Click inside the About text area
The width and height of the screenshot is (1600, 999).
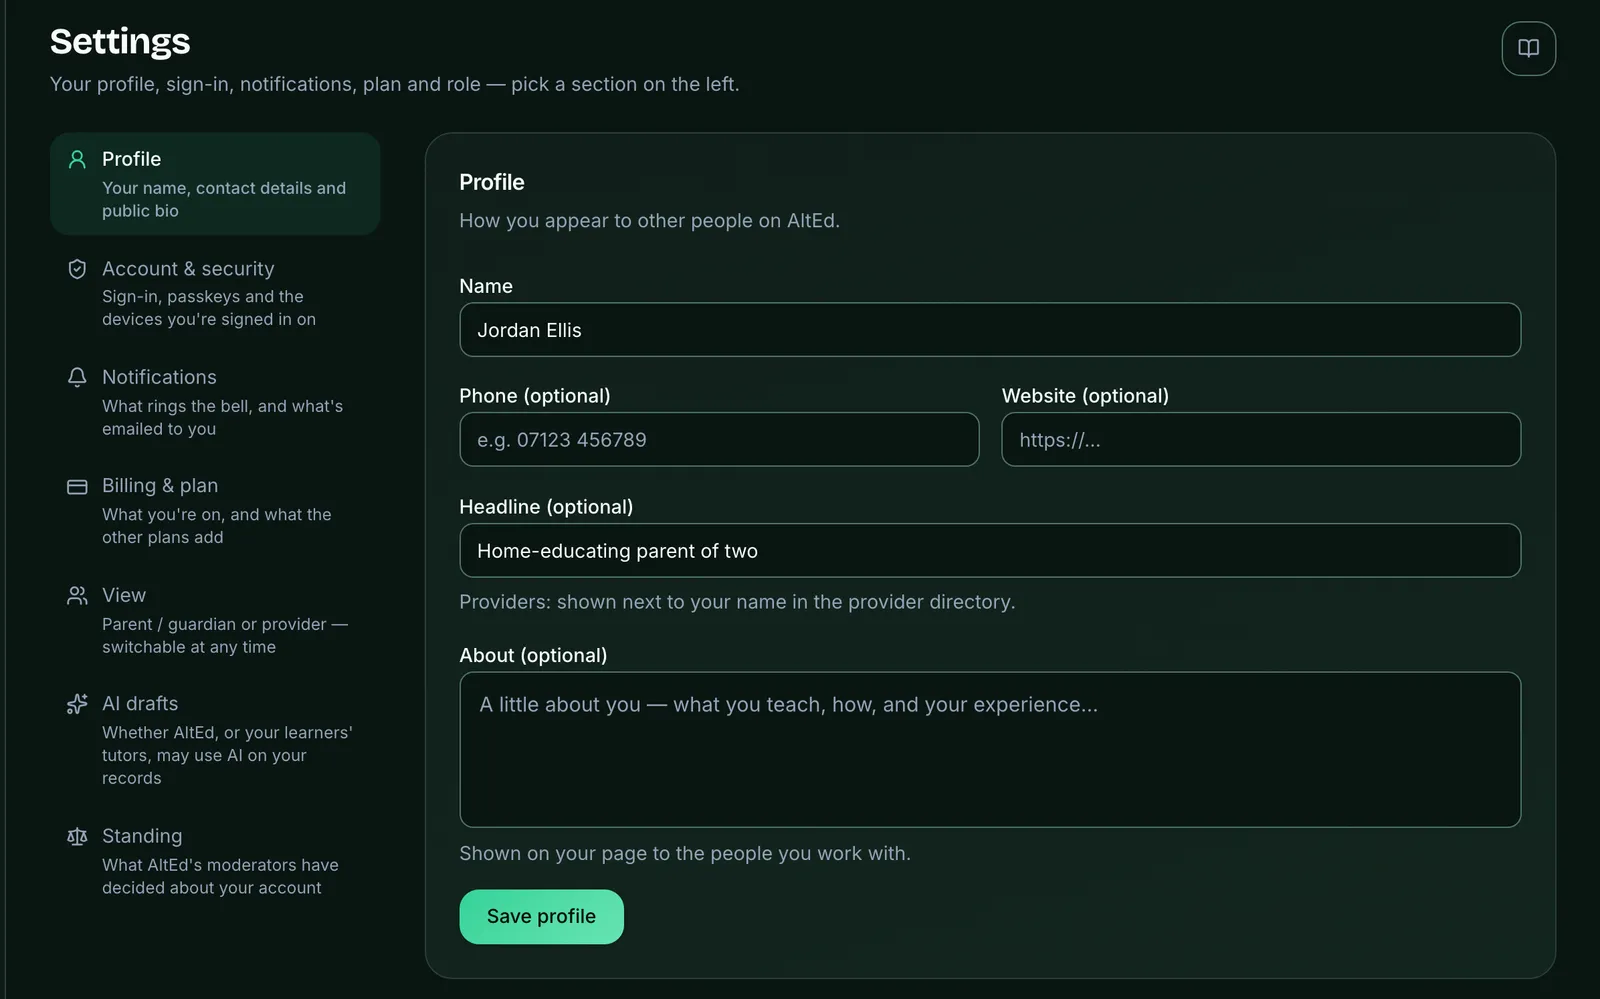click(990, 750)
